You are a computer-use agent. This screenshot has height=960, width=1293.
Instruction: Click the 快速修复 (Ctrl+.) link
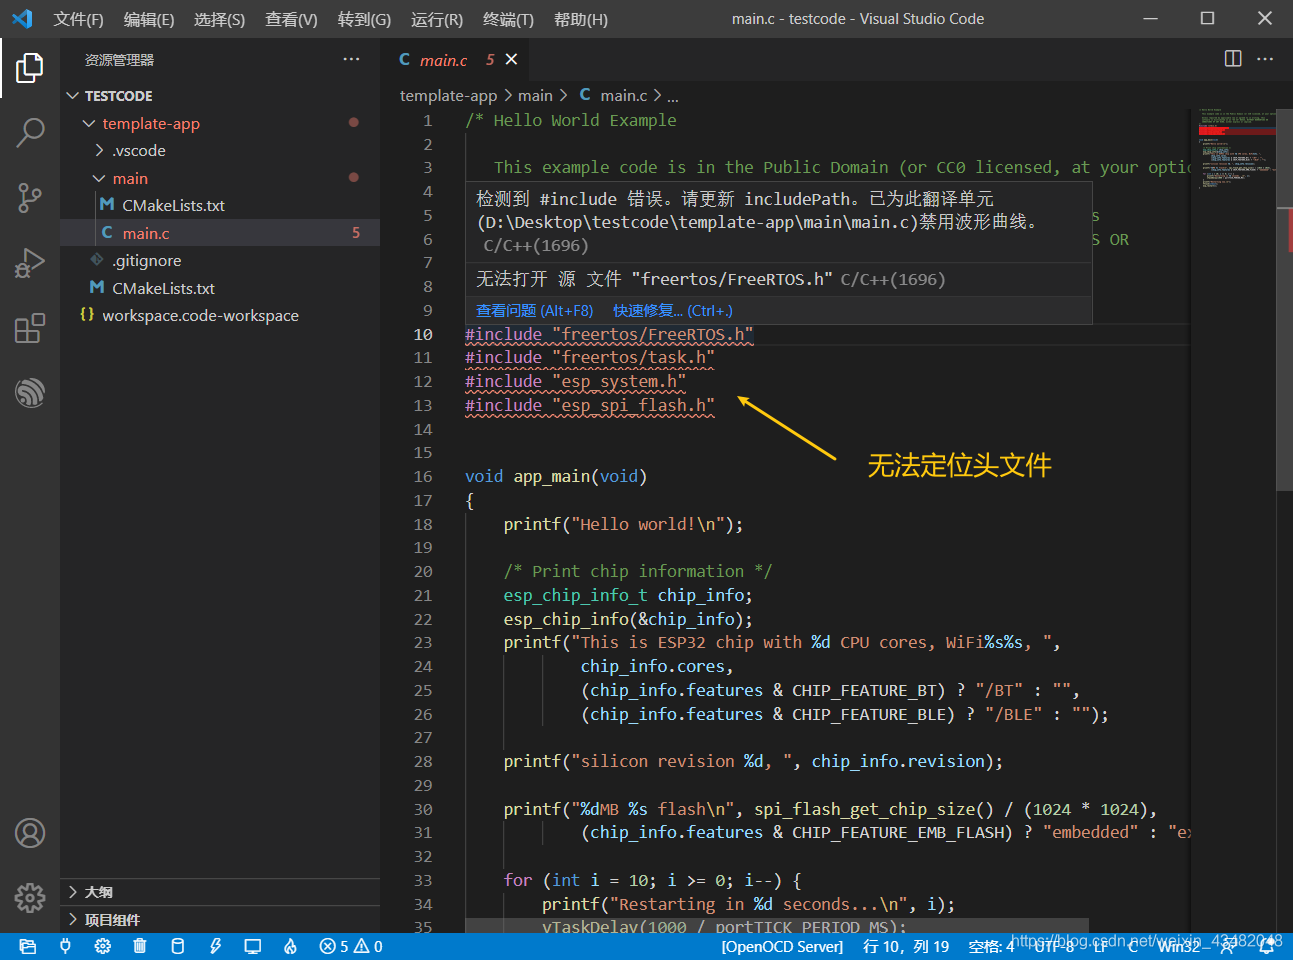tap(672, 311)
